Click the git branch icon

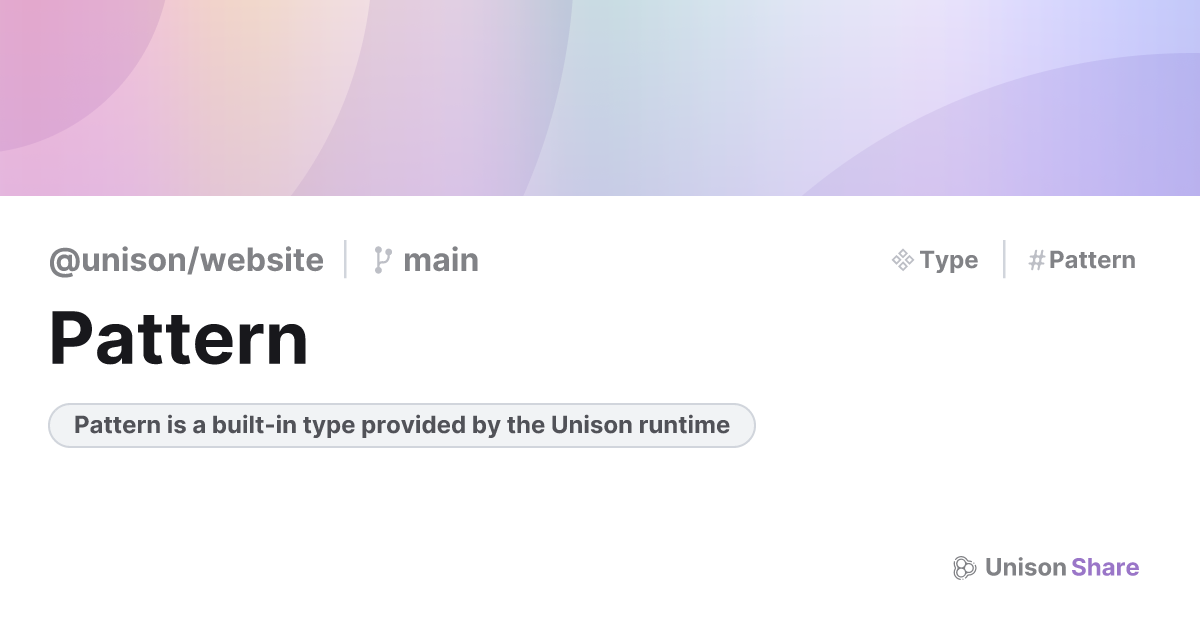(x=382, y=260)
